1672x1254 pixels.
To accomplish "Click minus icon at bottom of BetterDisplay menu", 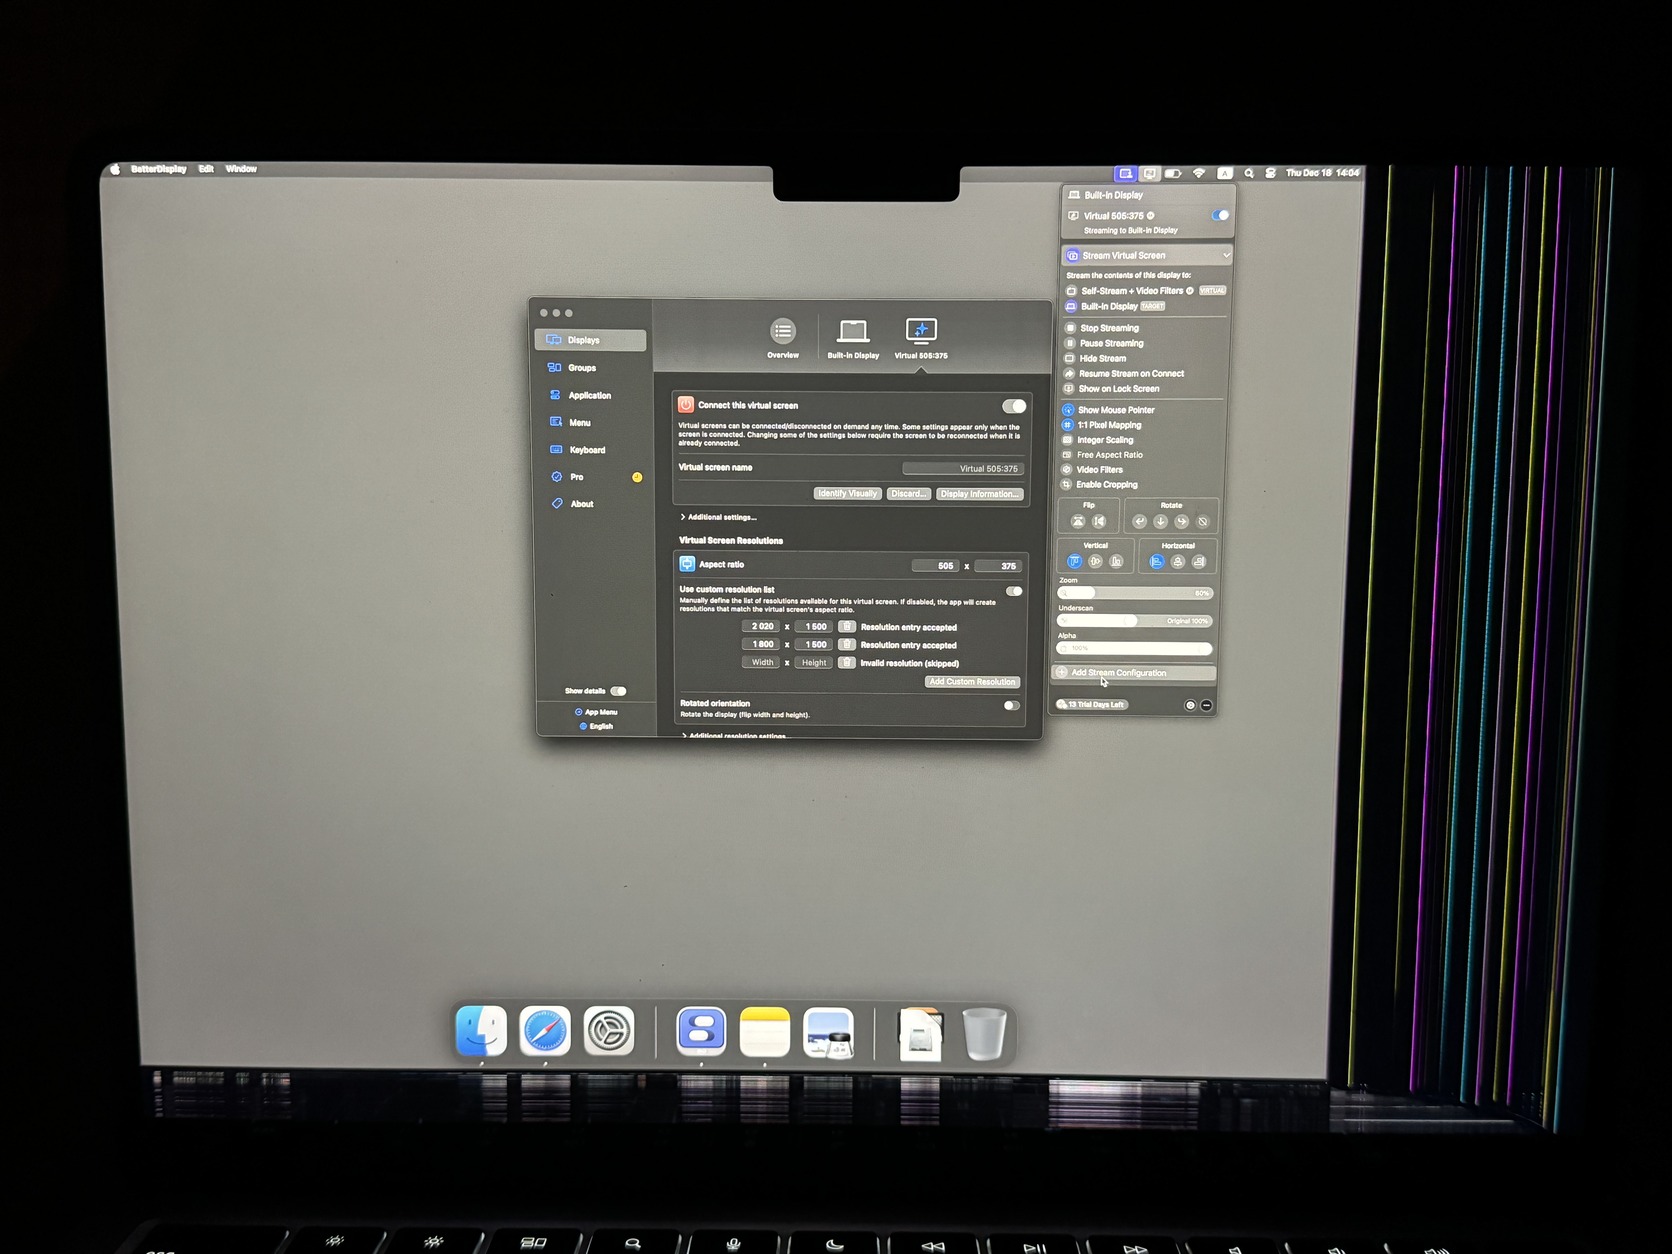I will 1206,705.
